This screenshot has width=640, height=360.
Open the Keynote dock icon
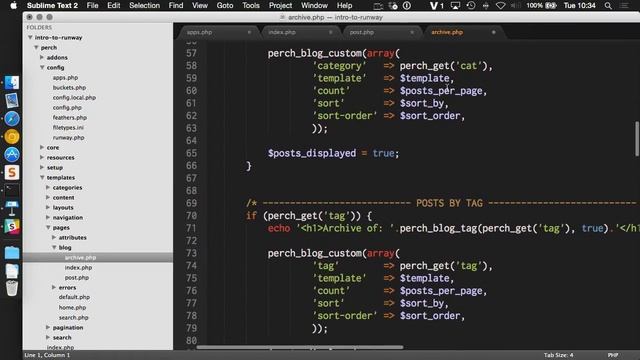[x=12, y=208]
